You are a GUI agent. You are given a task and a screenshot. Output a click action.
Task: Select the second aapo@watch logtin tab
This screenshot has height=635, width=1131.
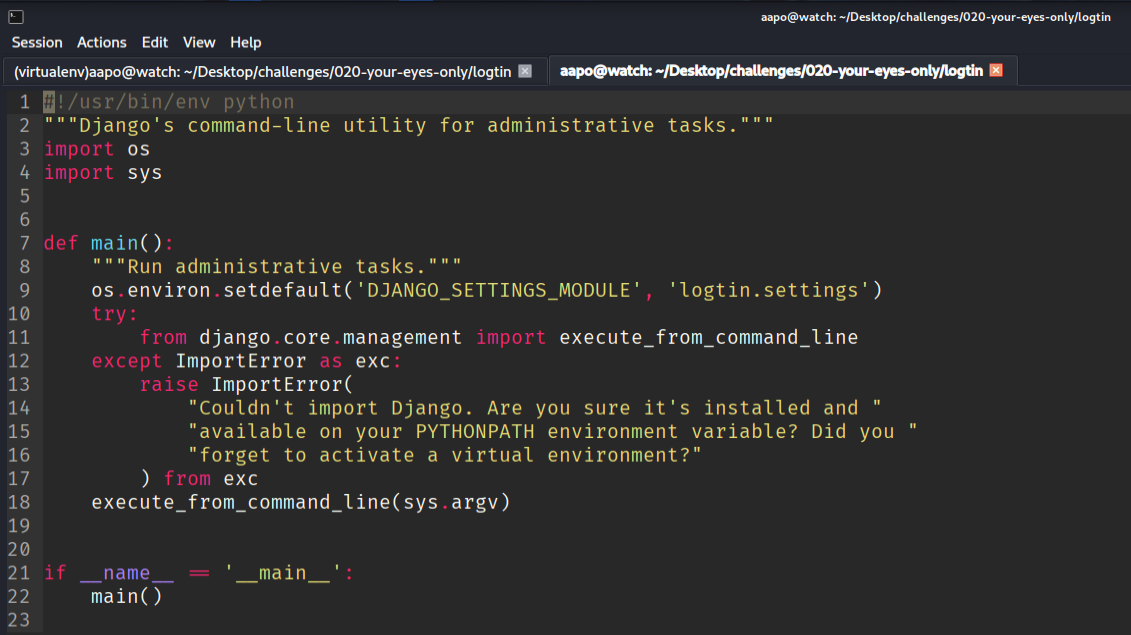[x=771, y=71]
